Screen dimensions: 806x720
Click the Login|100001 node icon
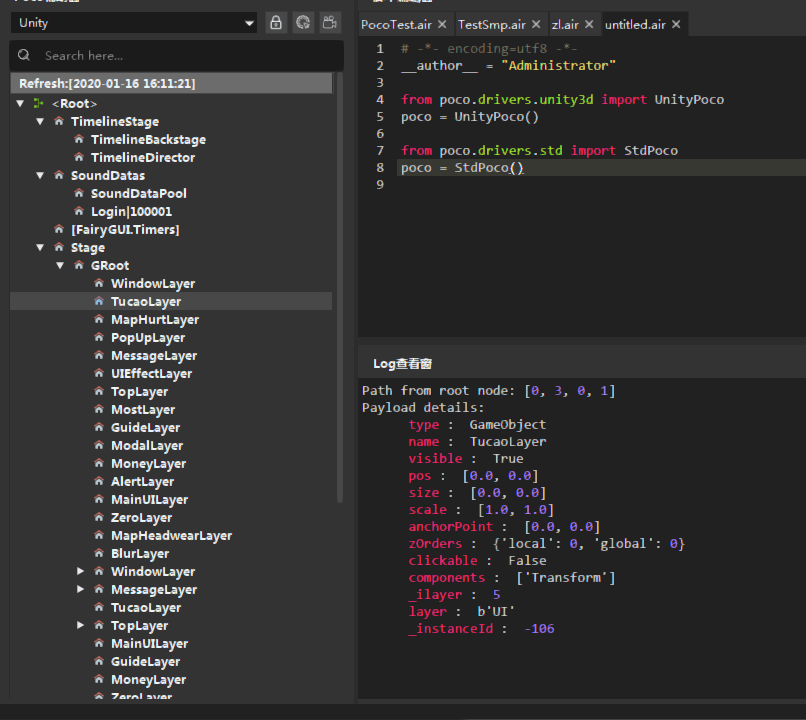click(79, 211)
